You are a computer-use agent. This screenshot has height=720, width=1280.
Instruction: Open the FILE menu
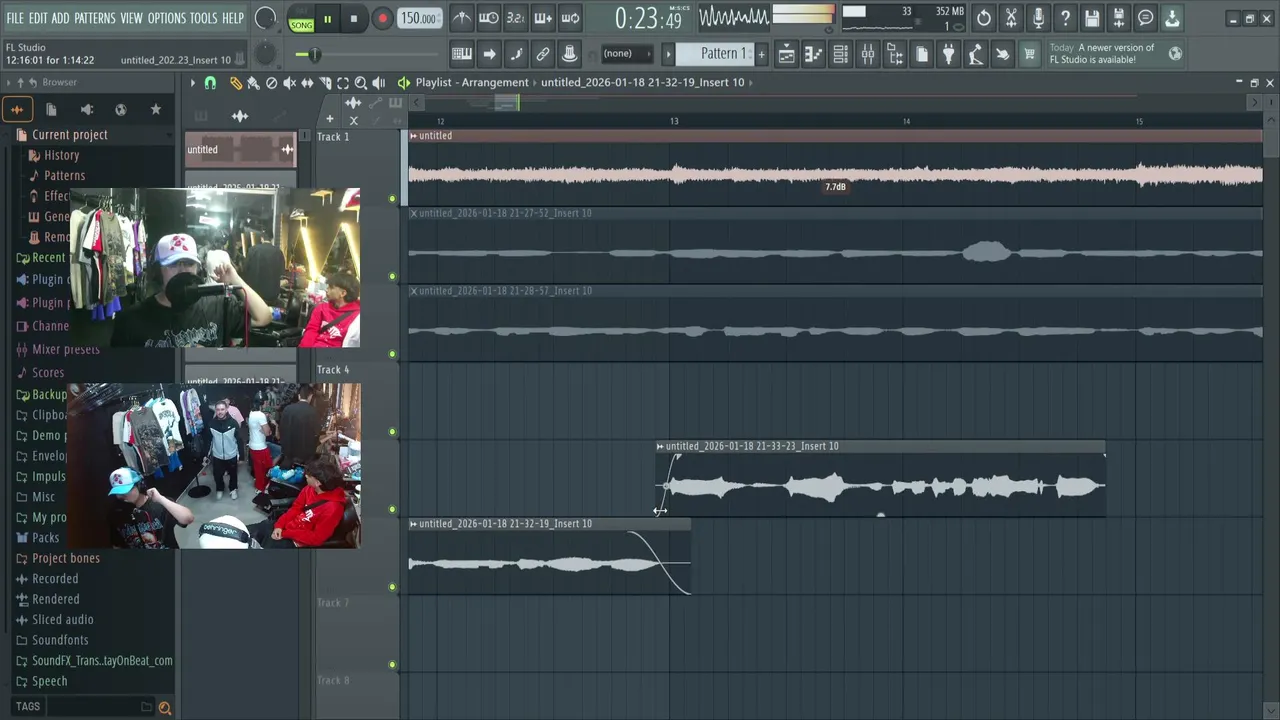[x=15, y=18]
